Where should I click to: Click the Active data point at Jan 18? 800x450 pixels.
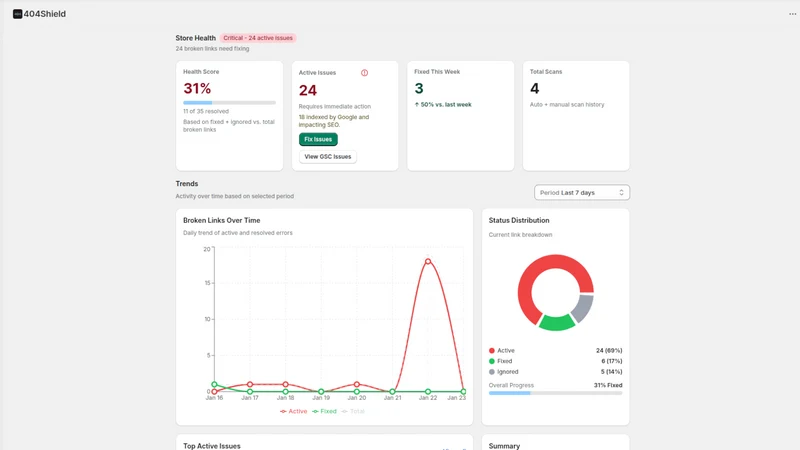285,384
